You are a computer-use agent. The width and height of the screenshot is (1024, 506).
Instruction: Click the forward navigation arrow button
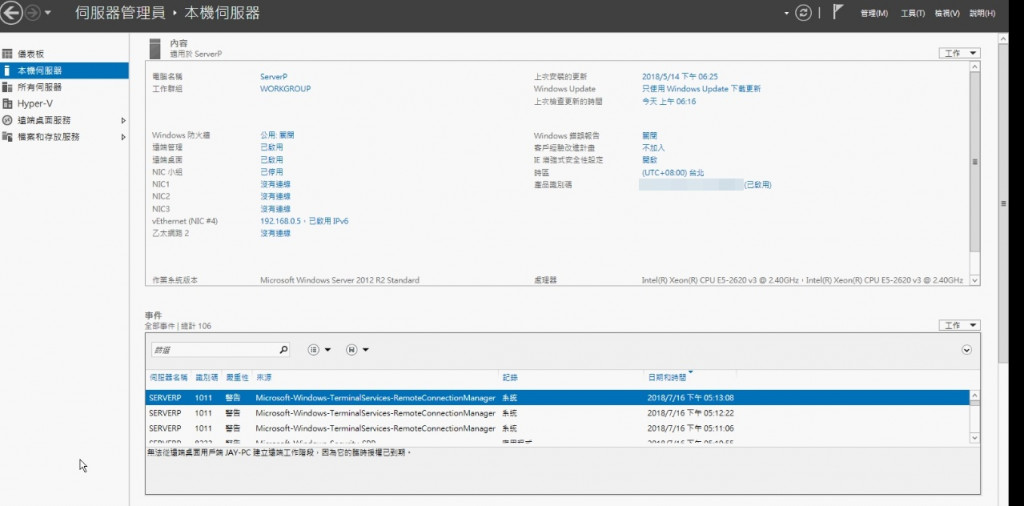point(33,12)
